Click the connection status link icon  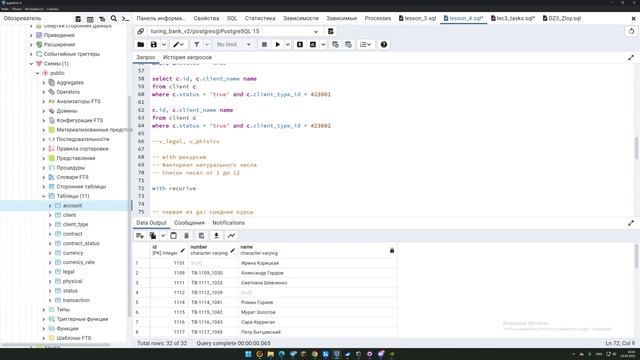click(x=140, y=31)
